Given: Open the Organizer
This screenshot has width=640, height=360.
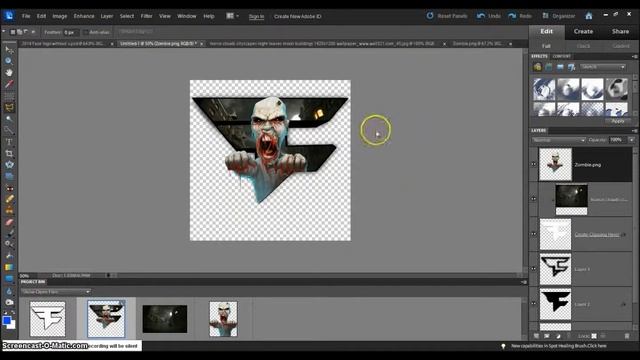Looking at the screenshot, I should tap(558, 16).
